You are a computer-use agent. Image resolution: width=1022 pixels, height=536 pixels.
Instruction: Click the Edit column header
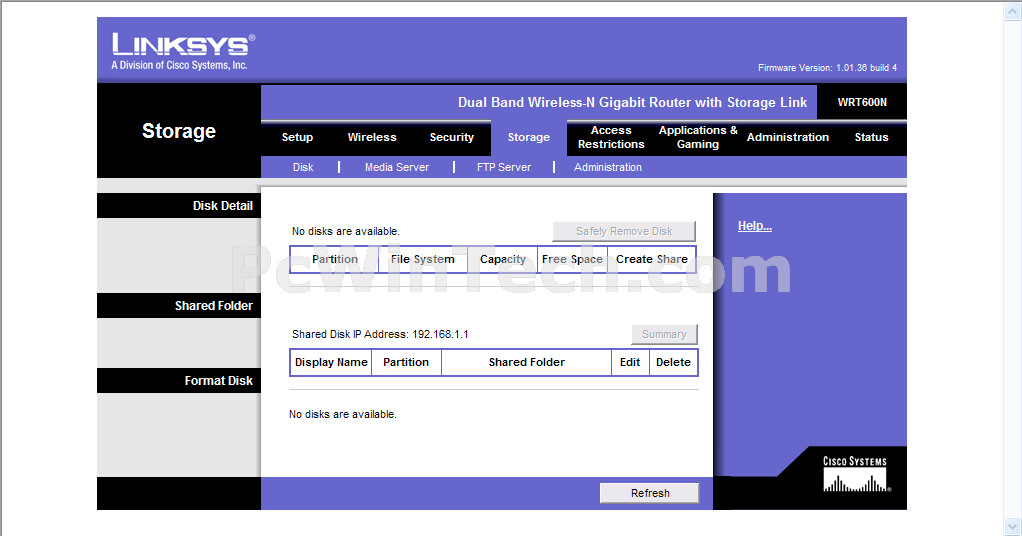(x=630, y=363)
